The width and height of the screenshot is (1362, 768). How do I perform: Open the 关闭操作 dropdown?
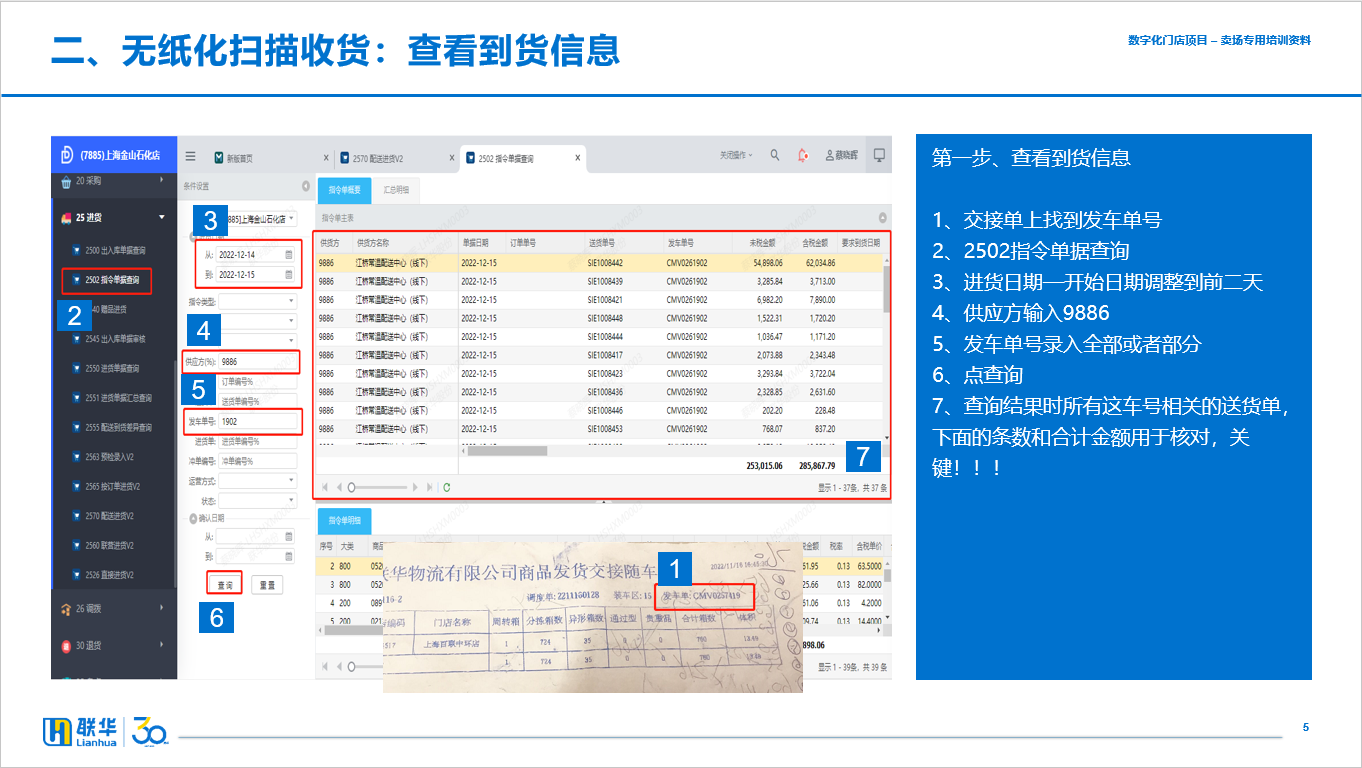click(736, 156)
